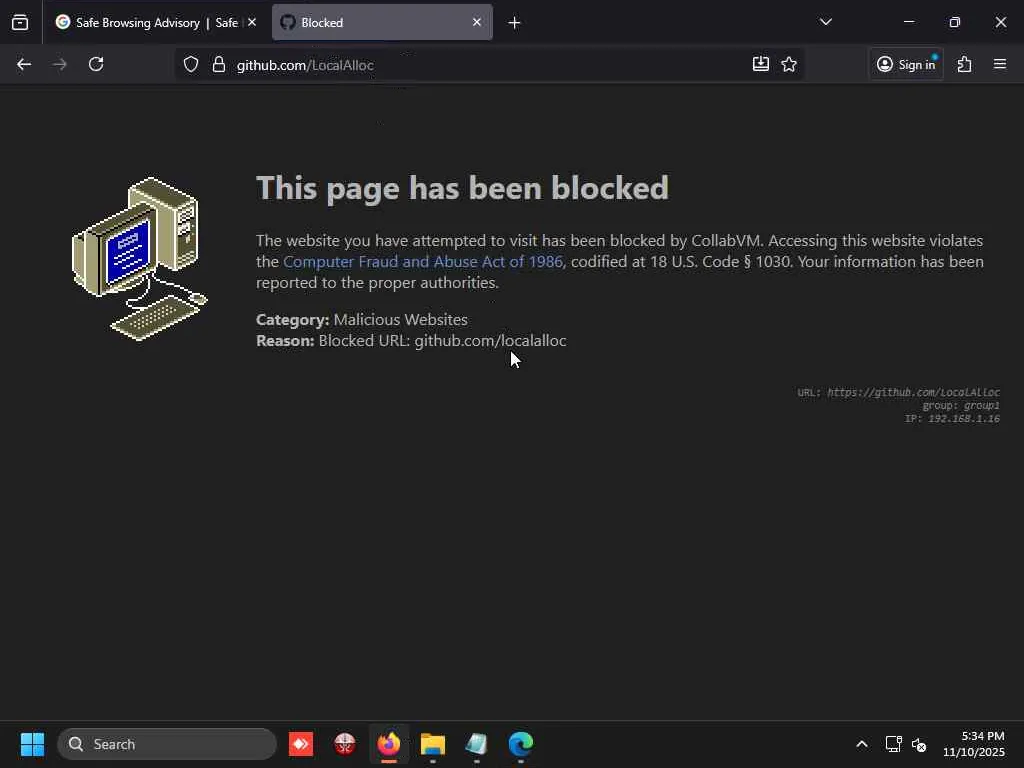This screenshot has width=1024, height=768.
Task: Close the Blocked tab
Action: [x=477, y=22]
